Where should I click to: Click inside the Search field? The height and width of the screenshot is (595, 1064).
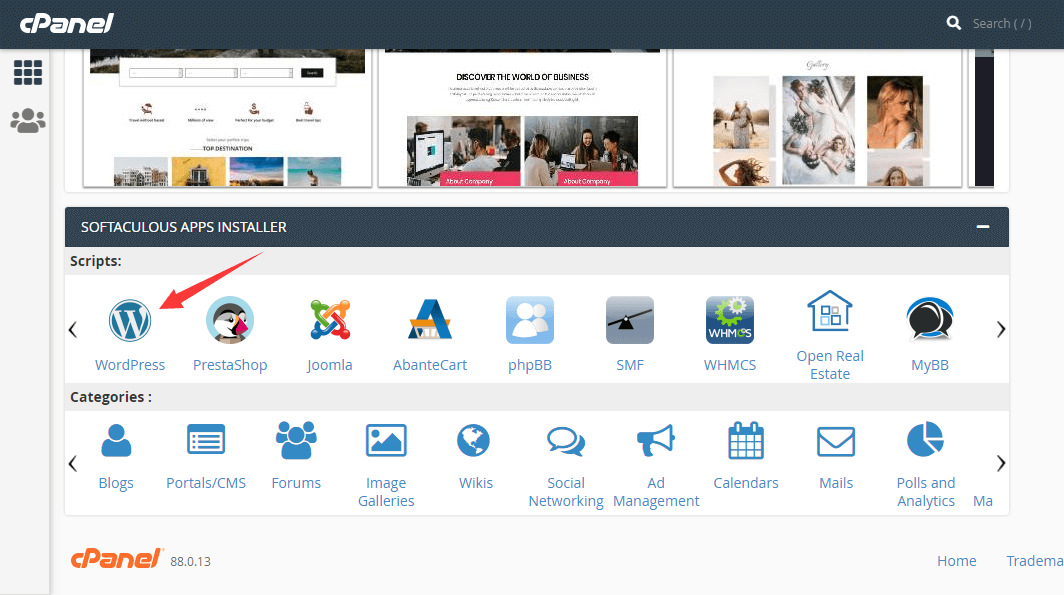1001,22
